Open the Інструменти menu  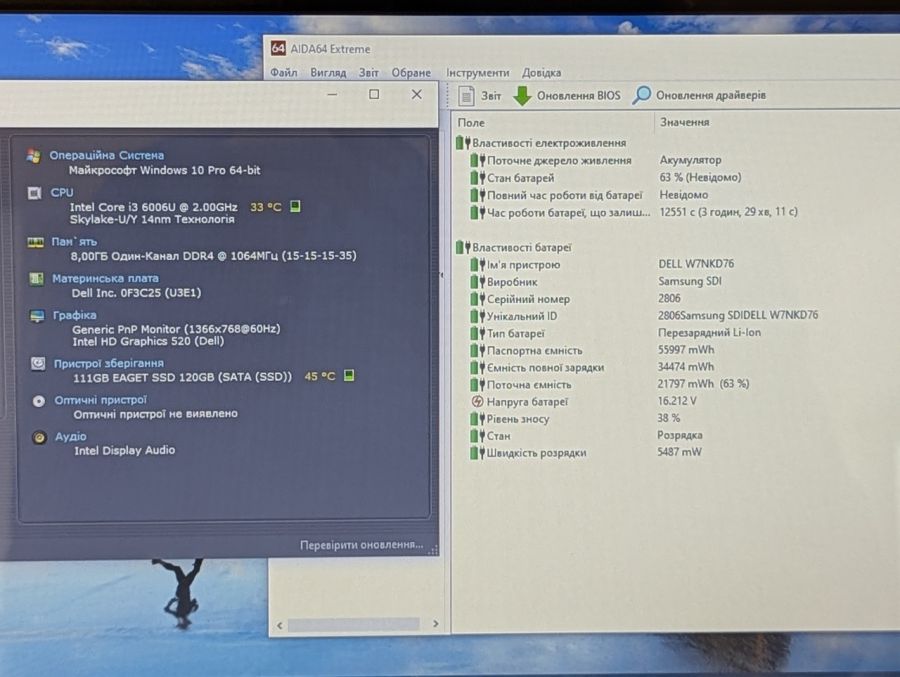click(x=478, y=72)
